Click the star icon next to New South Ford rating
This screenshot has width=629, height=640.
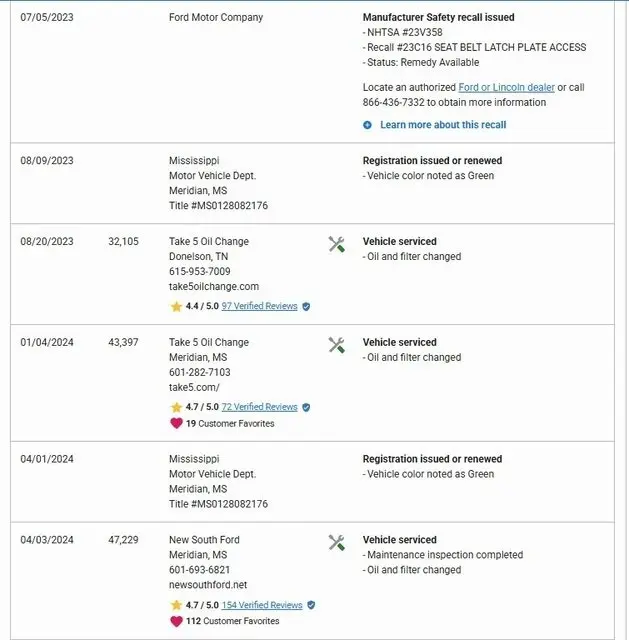pyautogui.click(x=176, y=605)
